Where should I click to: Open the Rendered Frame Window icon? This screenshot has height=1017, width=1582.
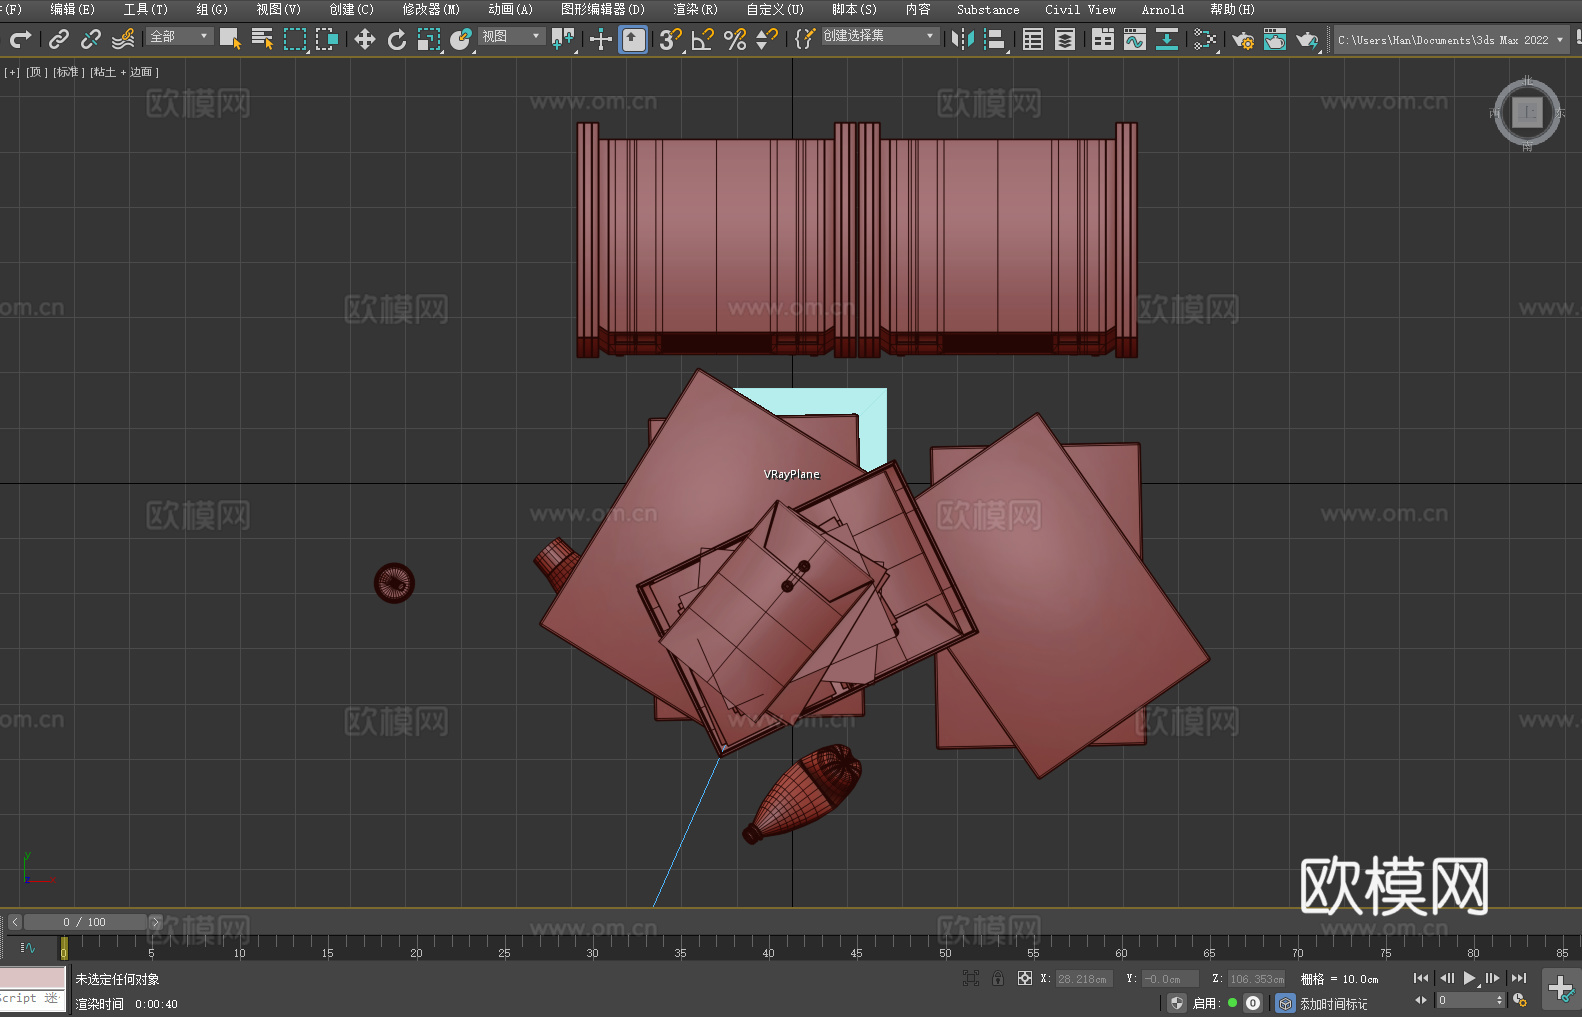point(1275,39)
